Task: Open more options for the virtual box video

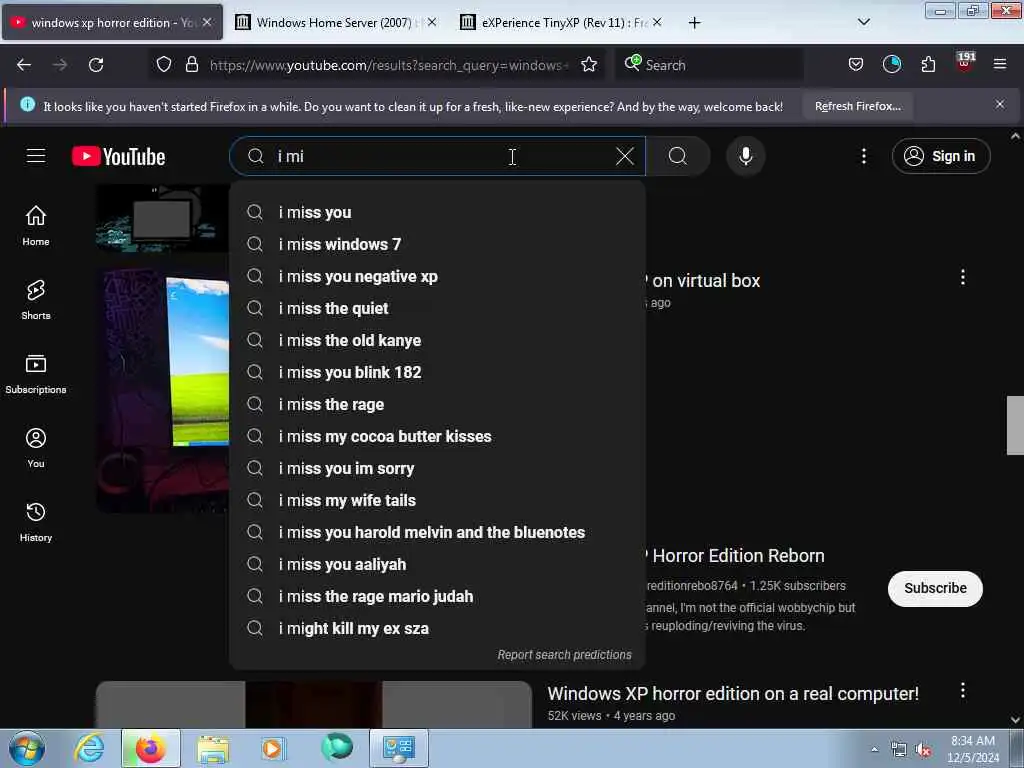Action: click(x=962, y=277)
